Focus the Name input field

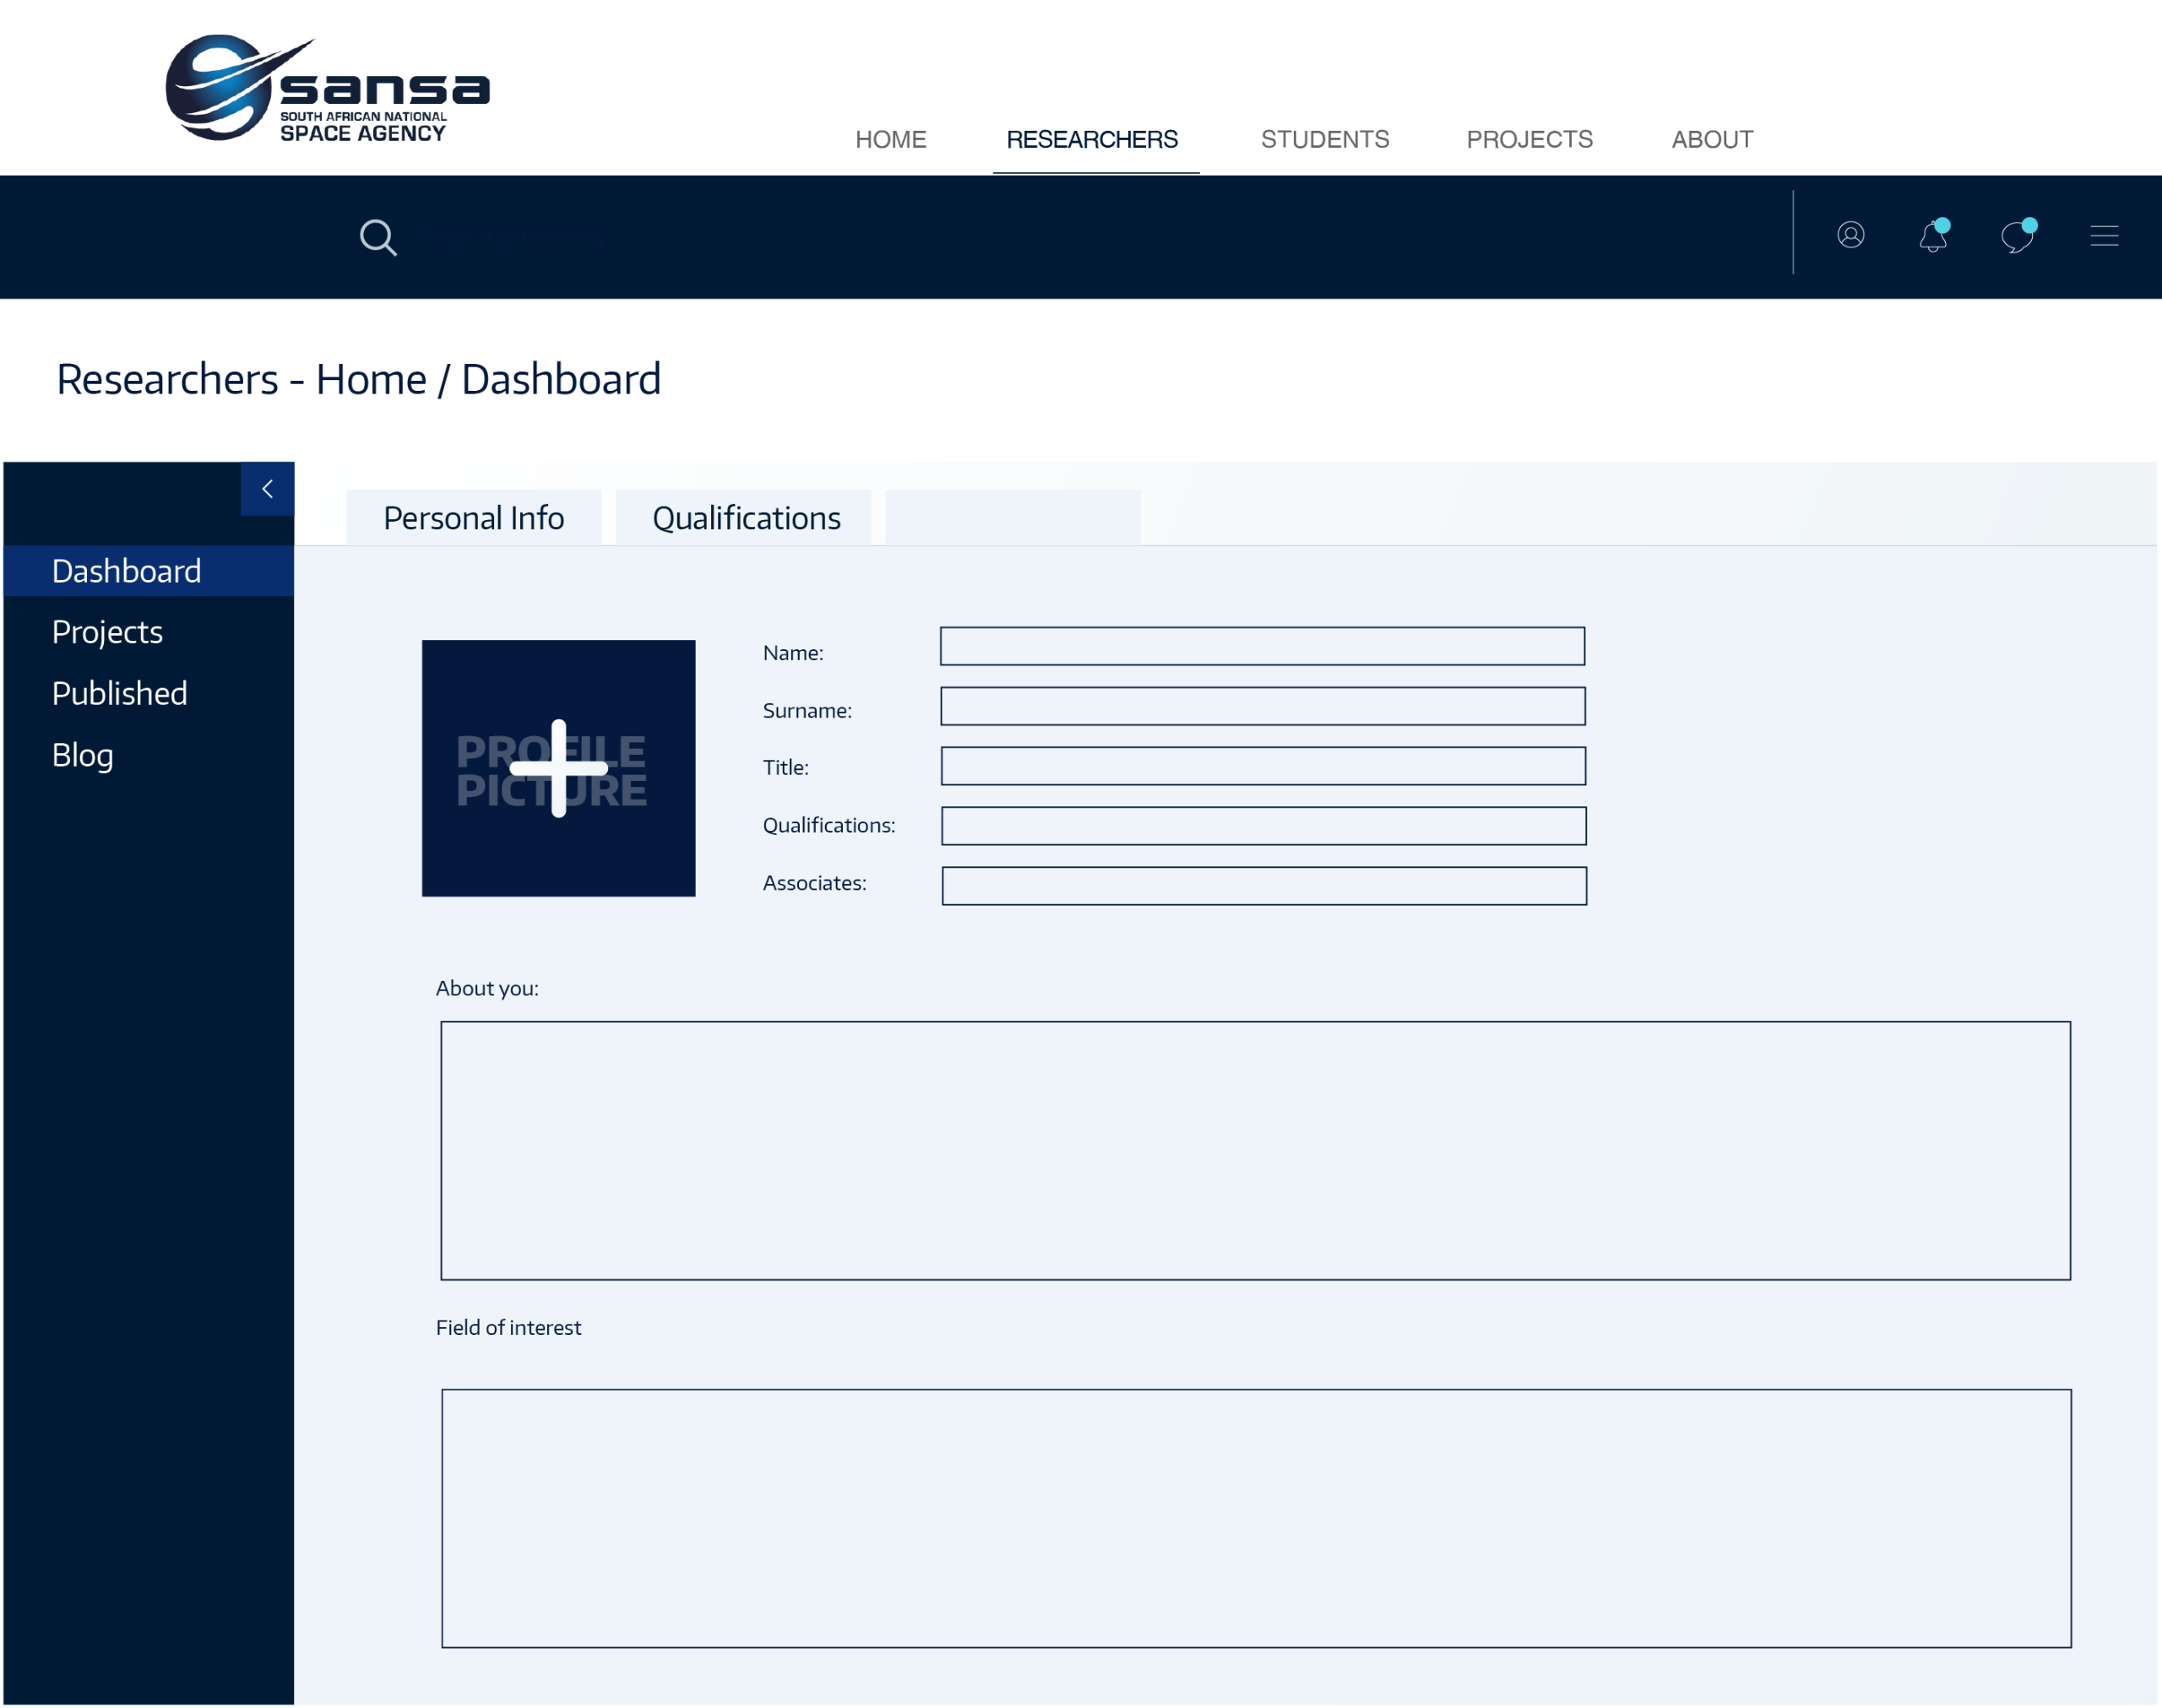(1262, 646)
